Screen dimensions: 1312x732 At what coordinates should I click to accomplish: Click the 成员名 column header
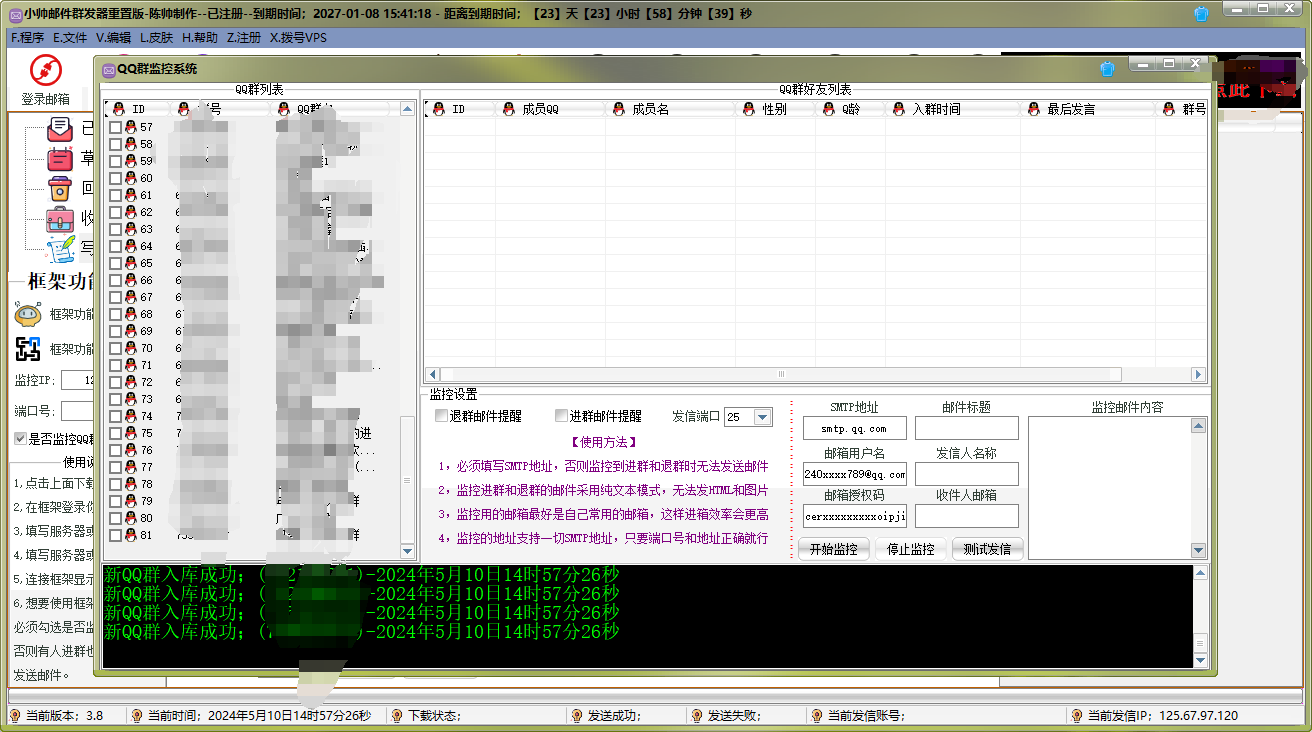coord(670,109)
